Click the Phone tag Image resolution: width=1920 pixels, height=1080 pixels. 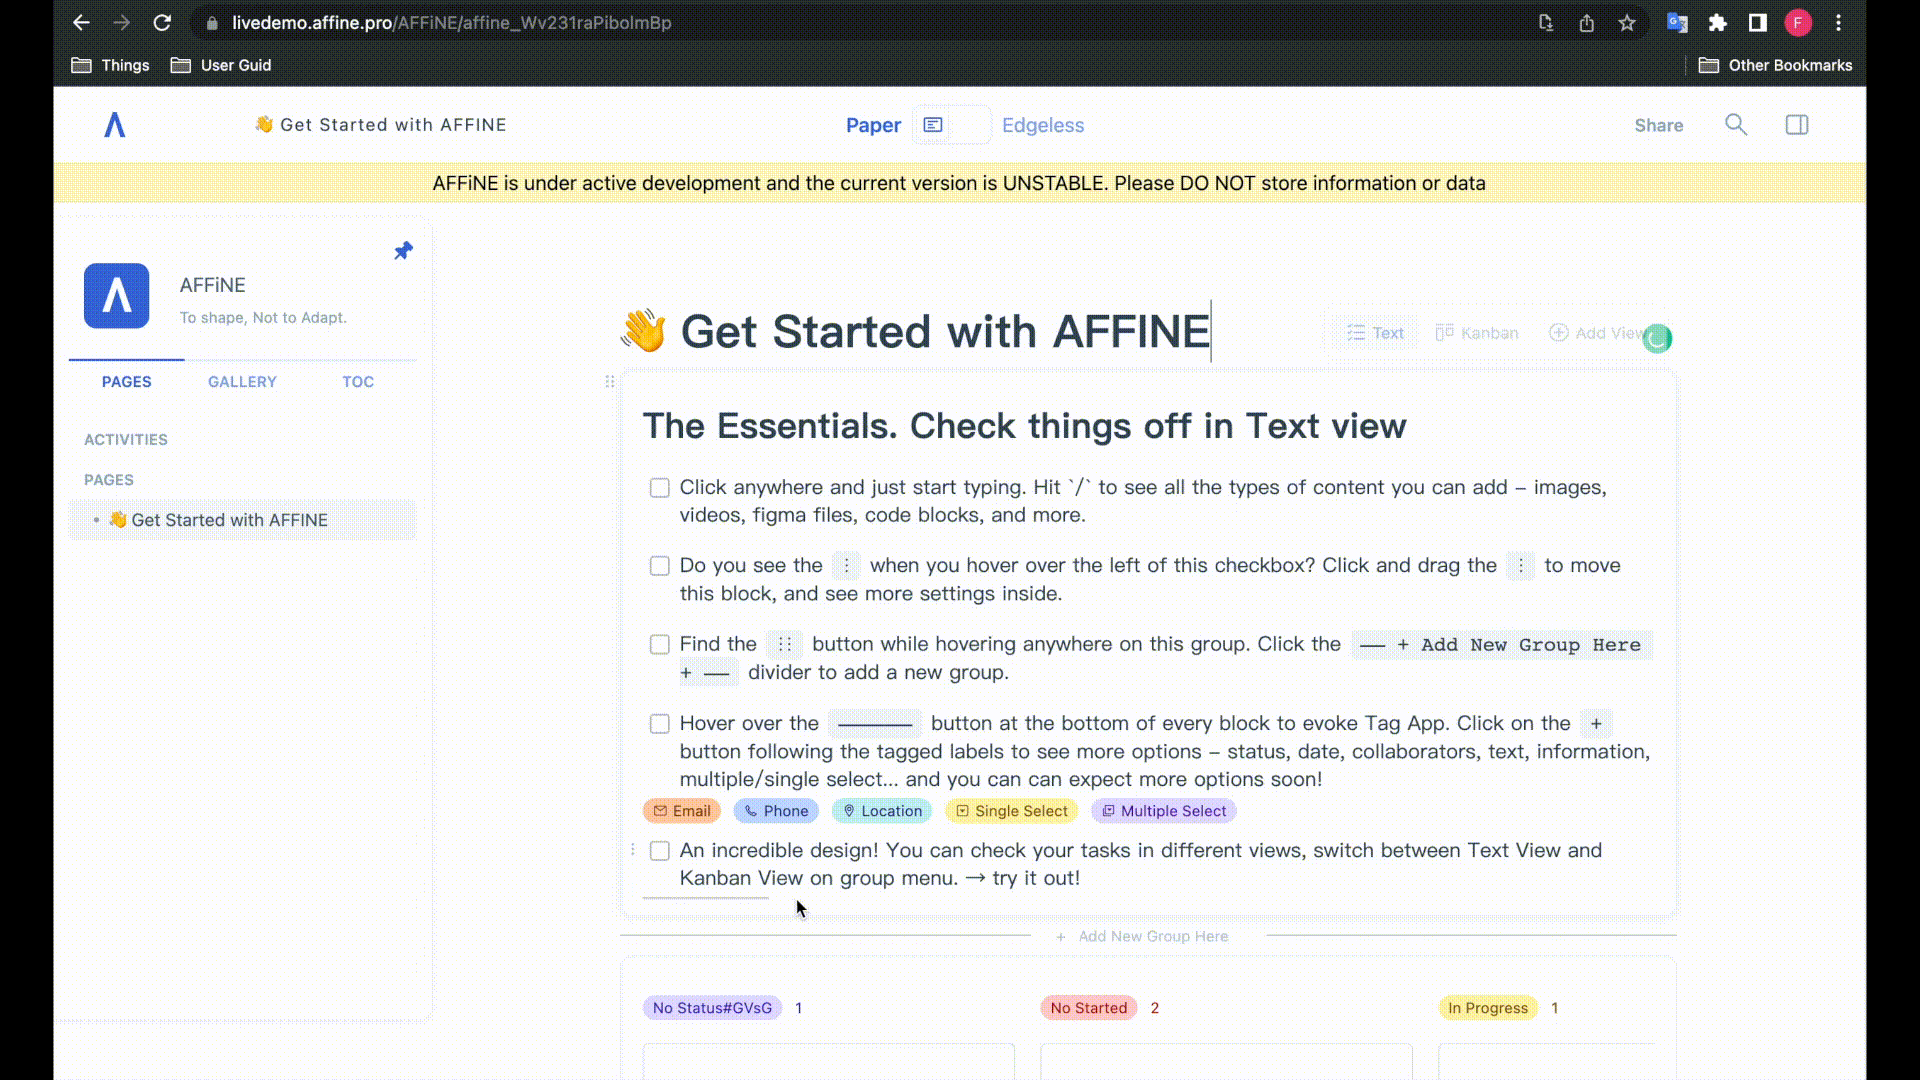click(776, 811)
